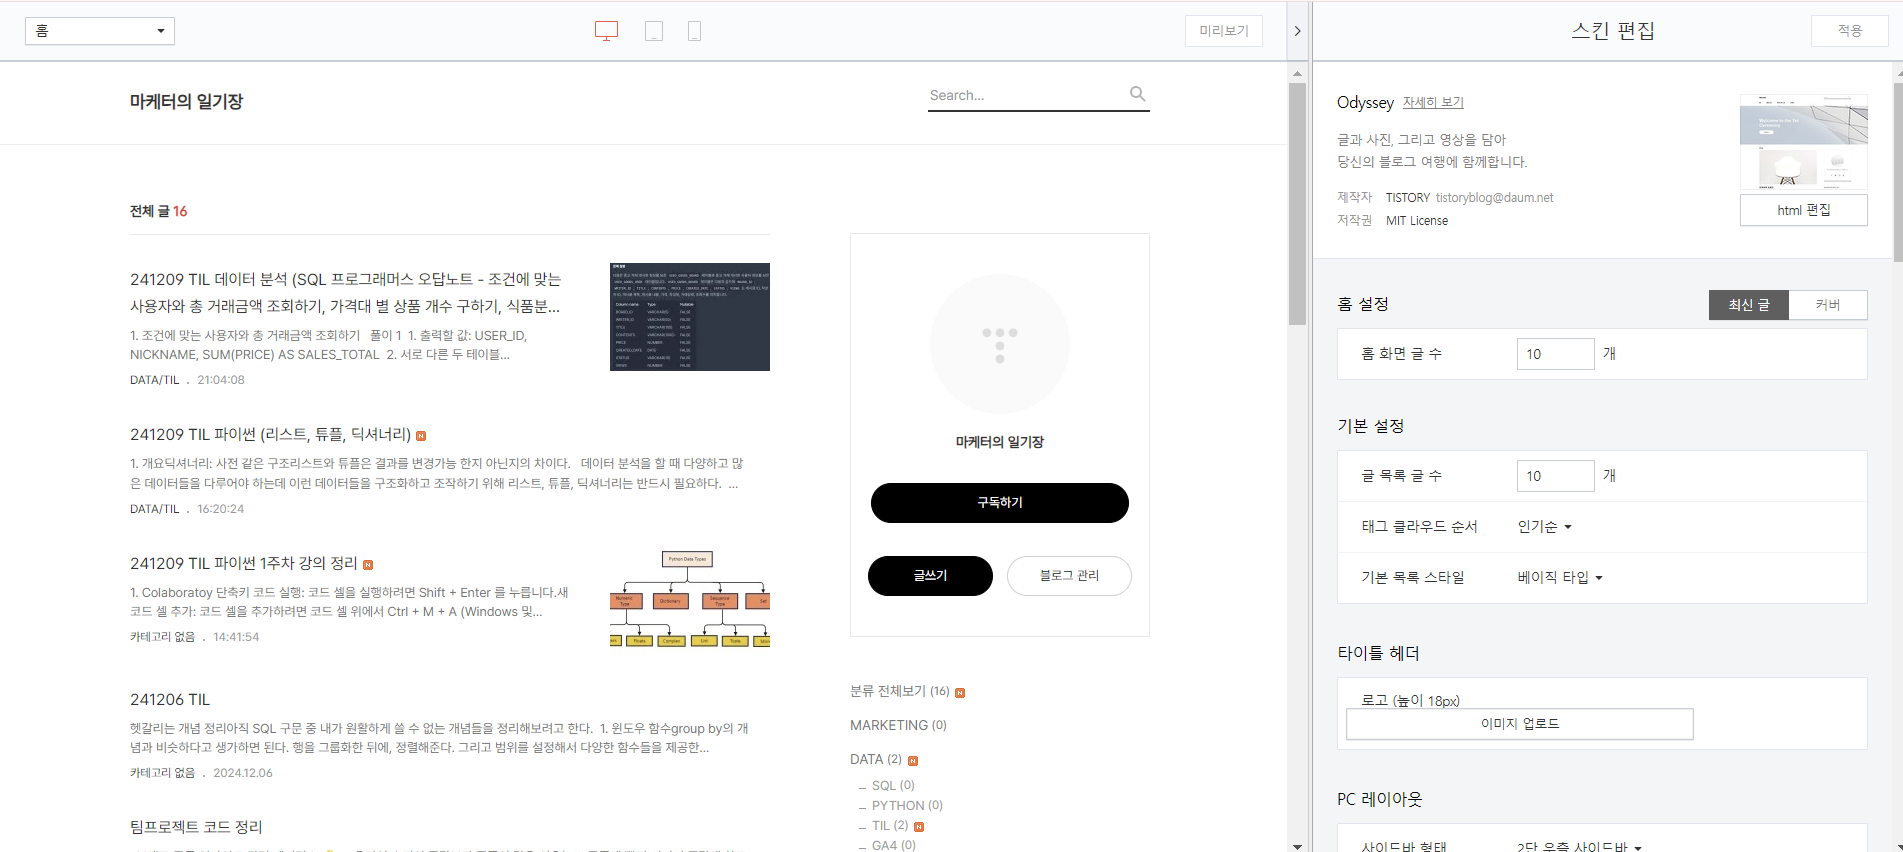The image size is (1903, 852).
Task: Open SQL post thumbnail image
Action: [x=690, y=317]
